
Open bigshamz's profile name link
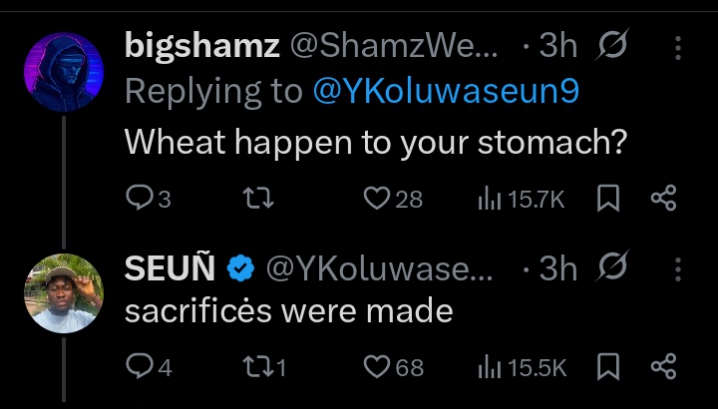click(x=202, y=45)
